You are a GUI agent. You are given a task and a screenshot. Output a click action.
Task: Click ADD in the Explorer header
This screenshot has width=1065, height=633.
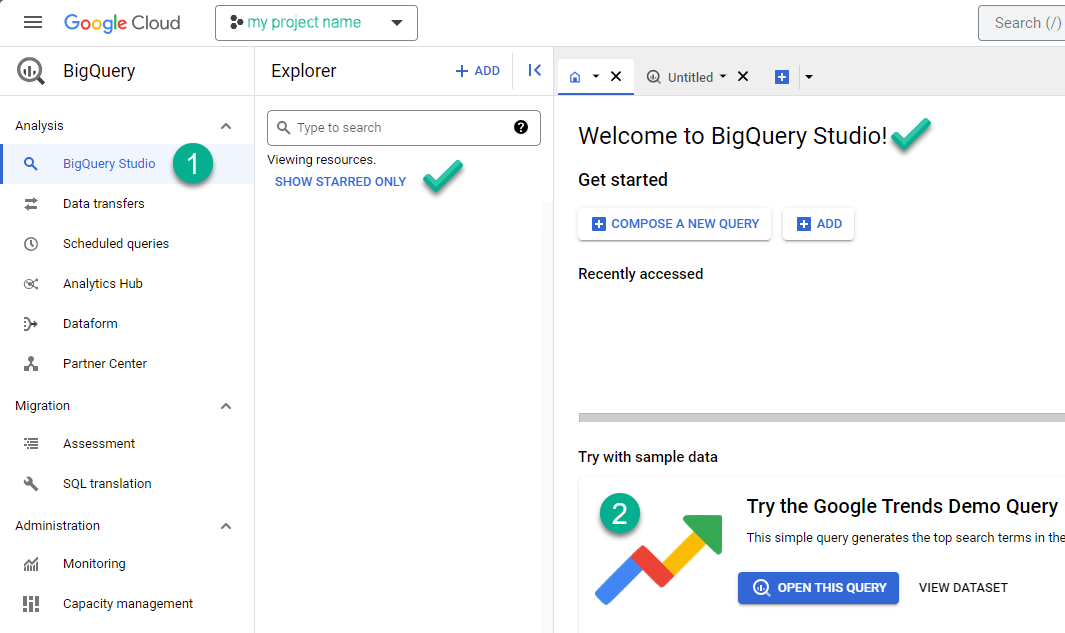click(477, 71)
